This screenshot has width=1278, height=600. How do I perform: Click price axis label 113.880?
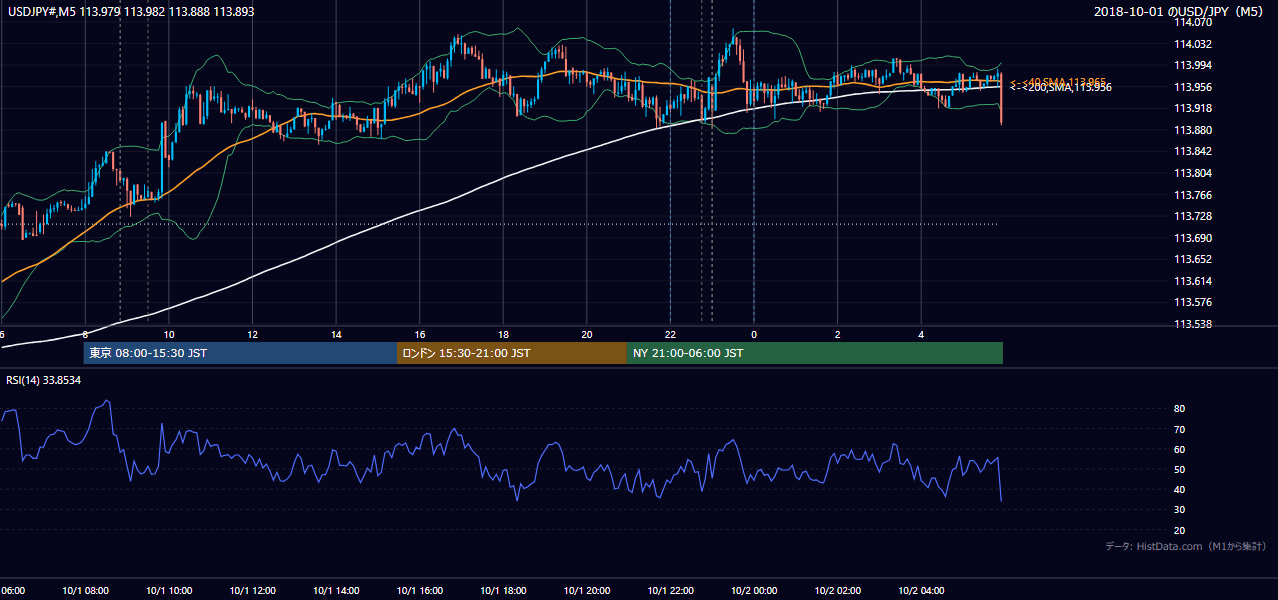(x=1193, y=130)
